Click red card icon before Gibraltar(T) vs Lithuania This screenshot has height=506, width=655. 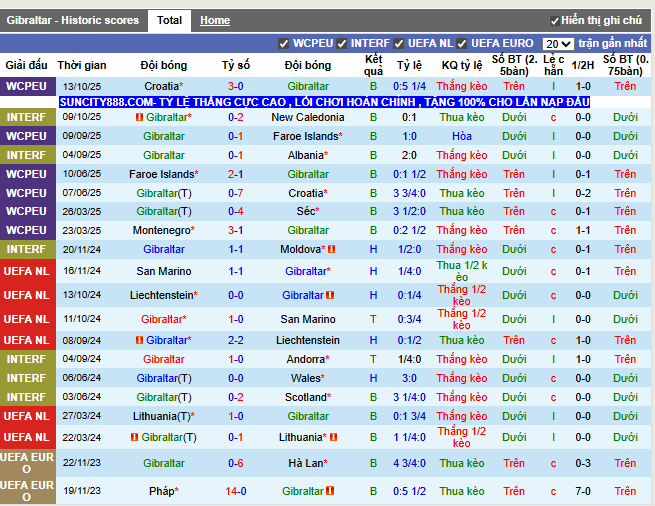tap(135, 437)
